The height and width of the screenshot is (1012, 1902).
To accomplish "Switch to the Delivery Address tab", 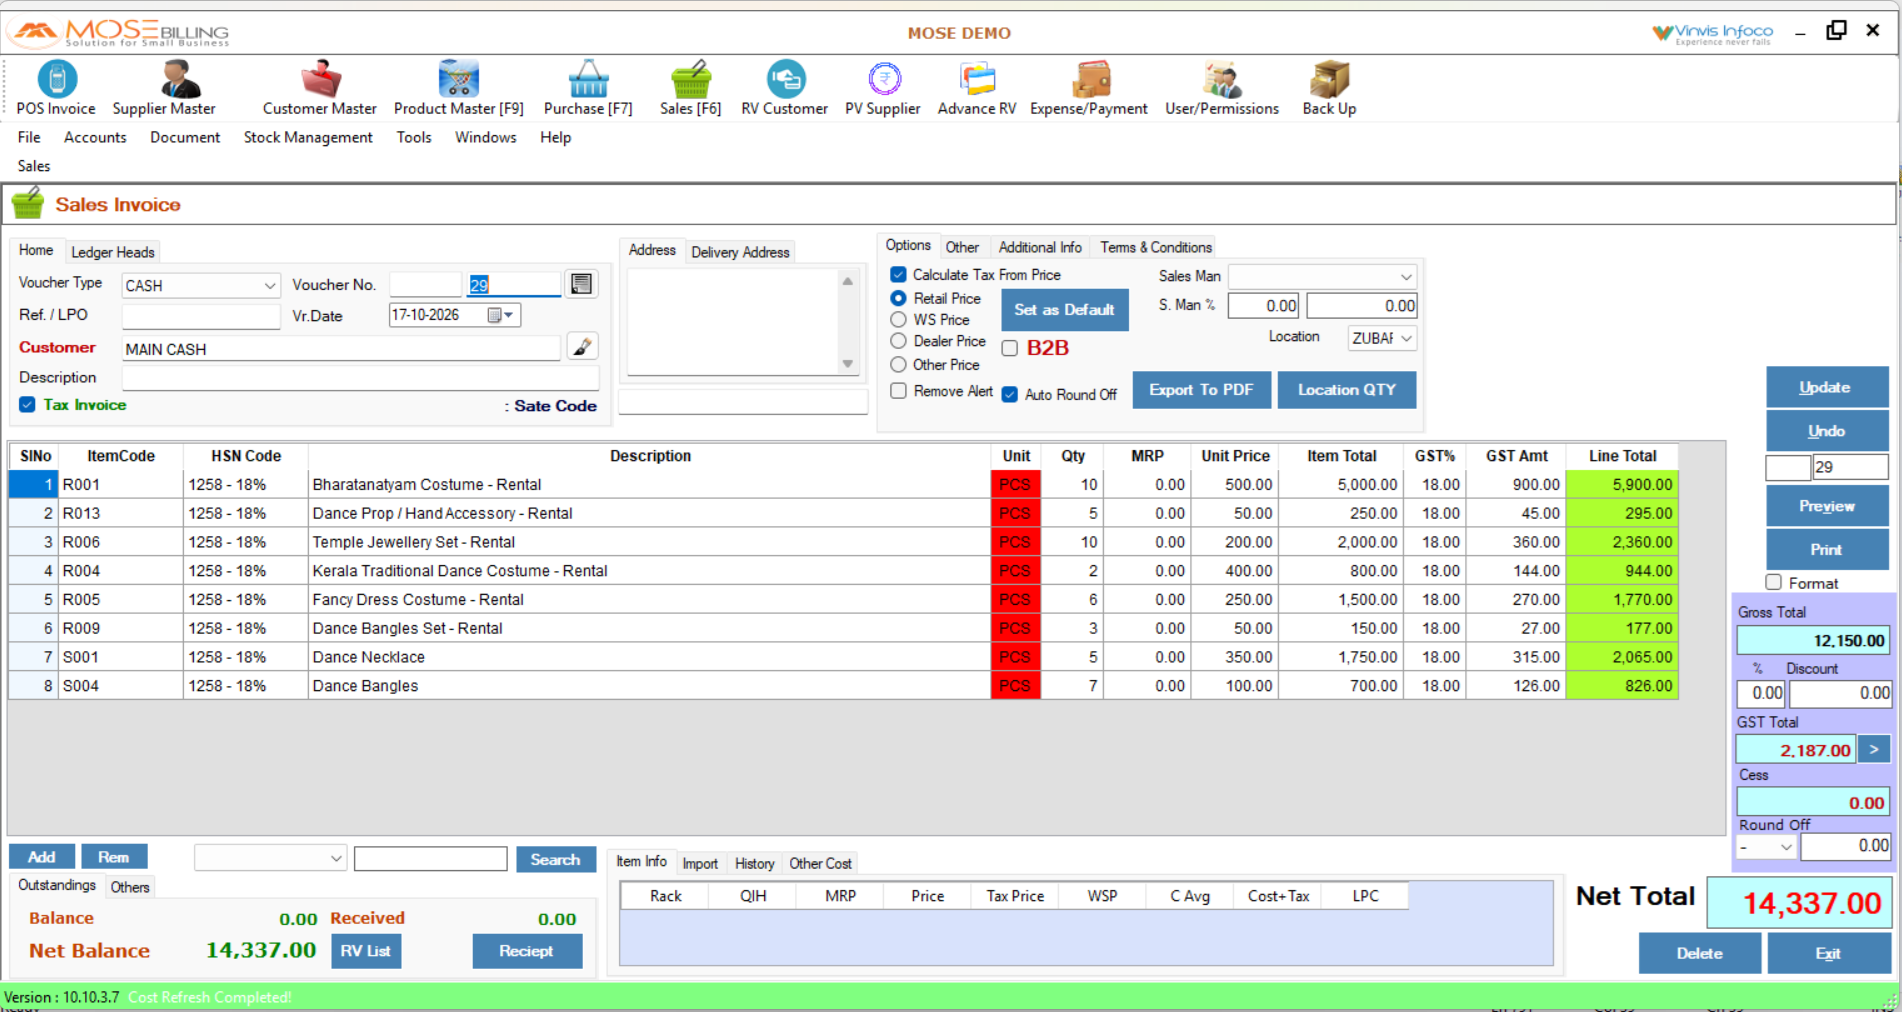I will [x=740, y=252].
